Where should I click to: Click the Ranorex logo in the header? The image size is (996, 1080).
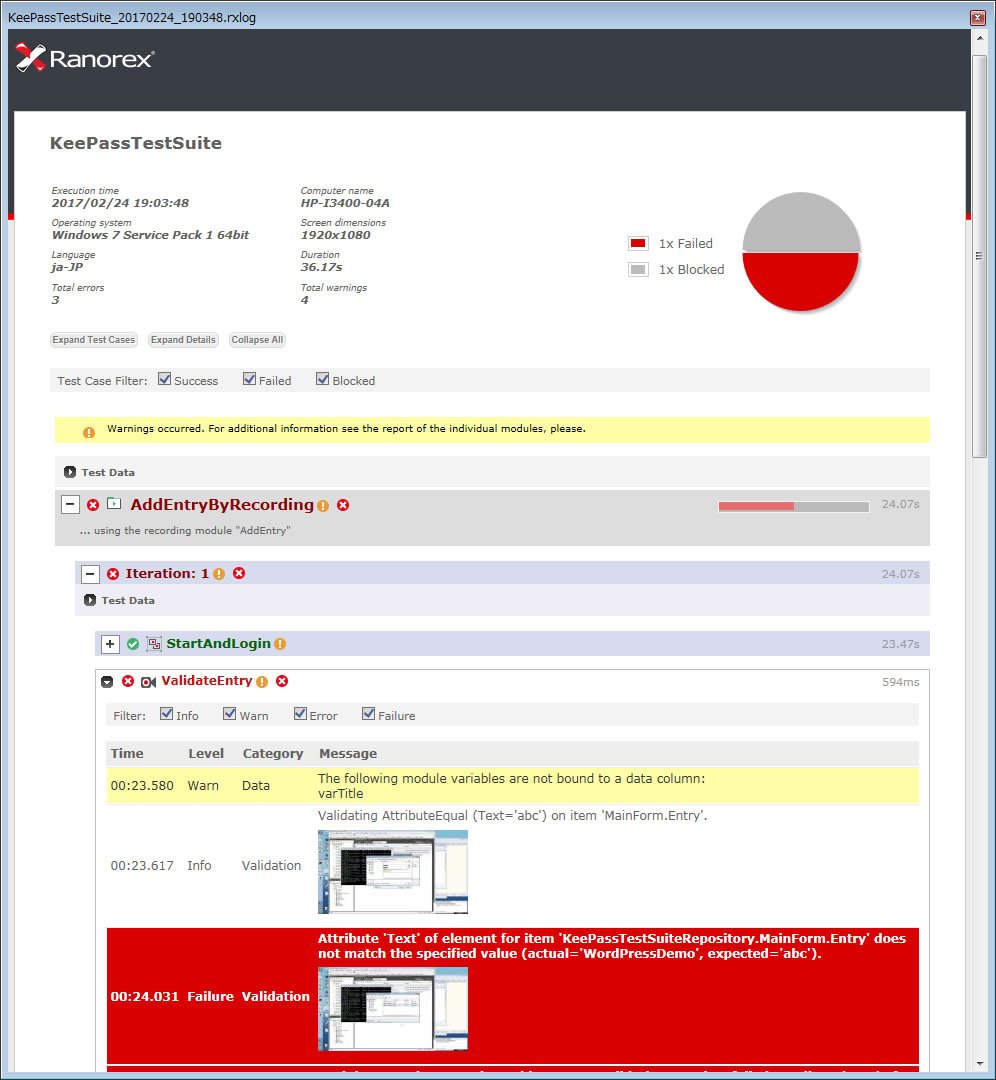point(85,59)
